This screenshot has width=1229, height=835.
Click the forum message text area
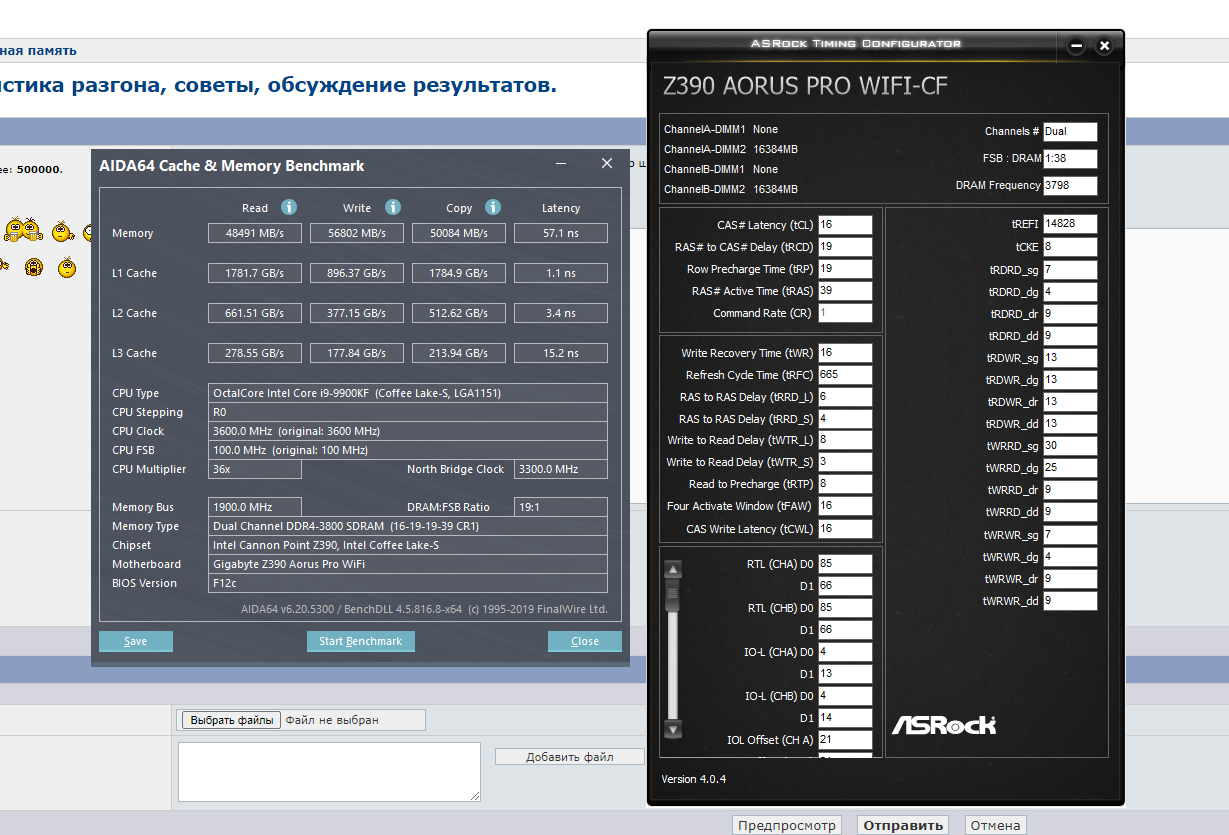(x=329, y=771)
